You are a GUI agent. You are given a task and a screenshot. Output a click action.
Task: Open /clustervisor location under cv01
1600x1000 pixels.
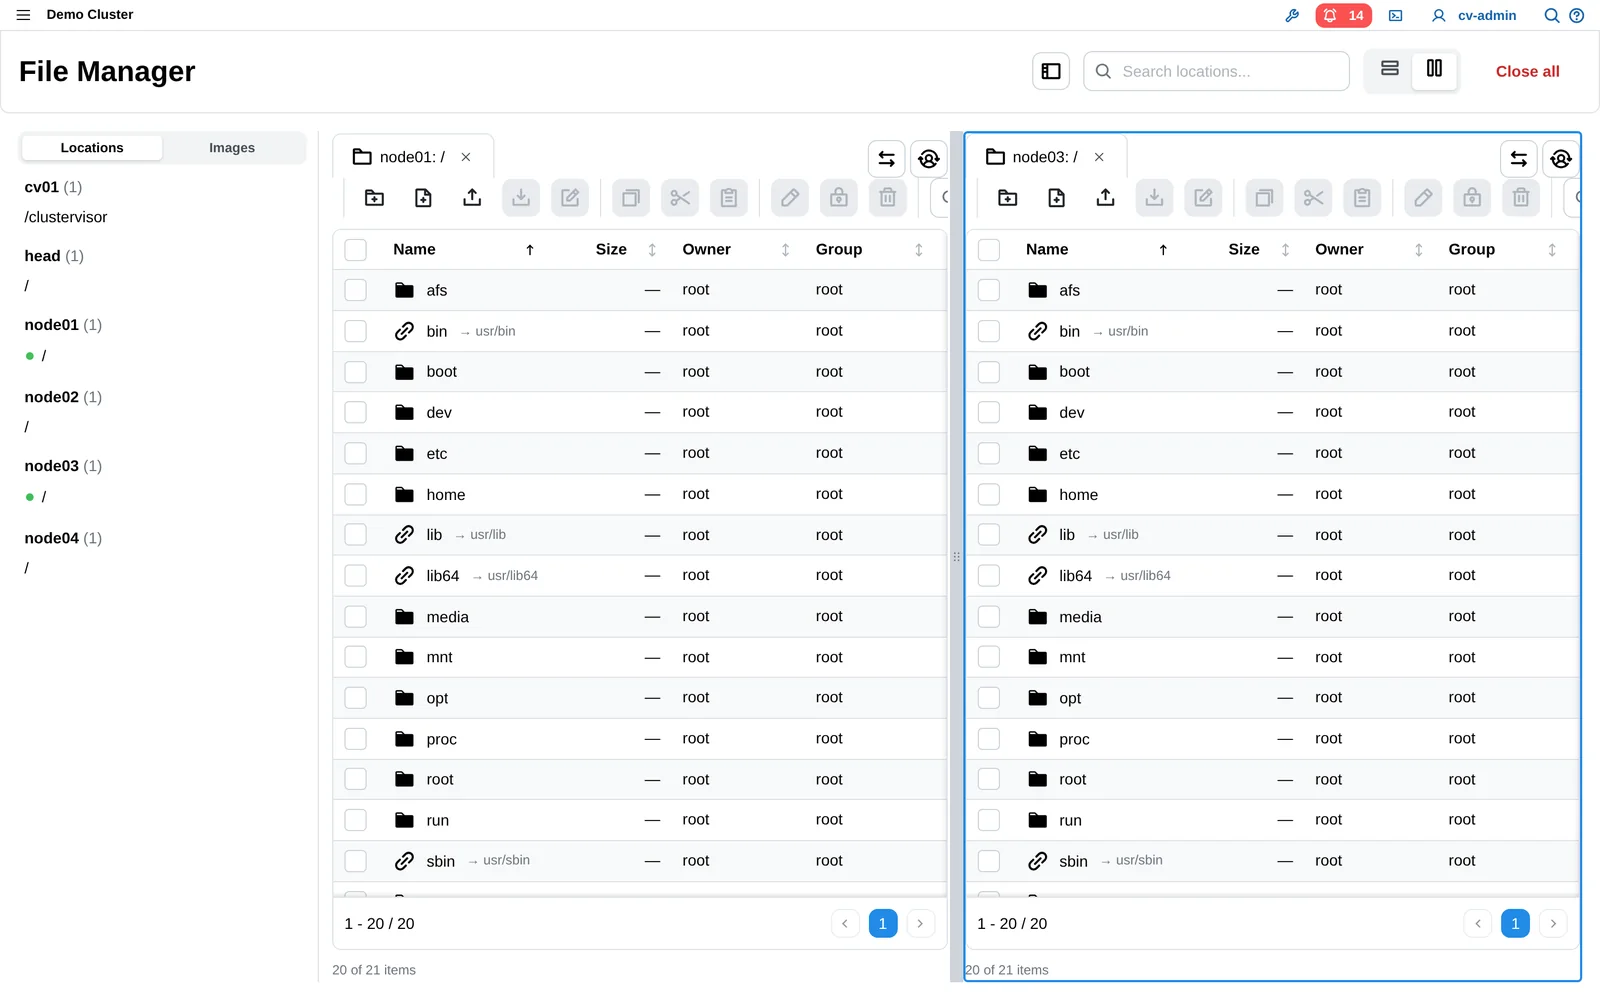(66, 217)
